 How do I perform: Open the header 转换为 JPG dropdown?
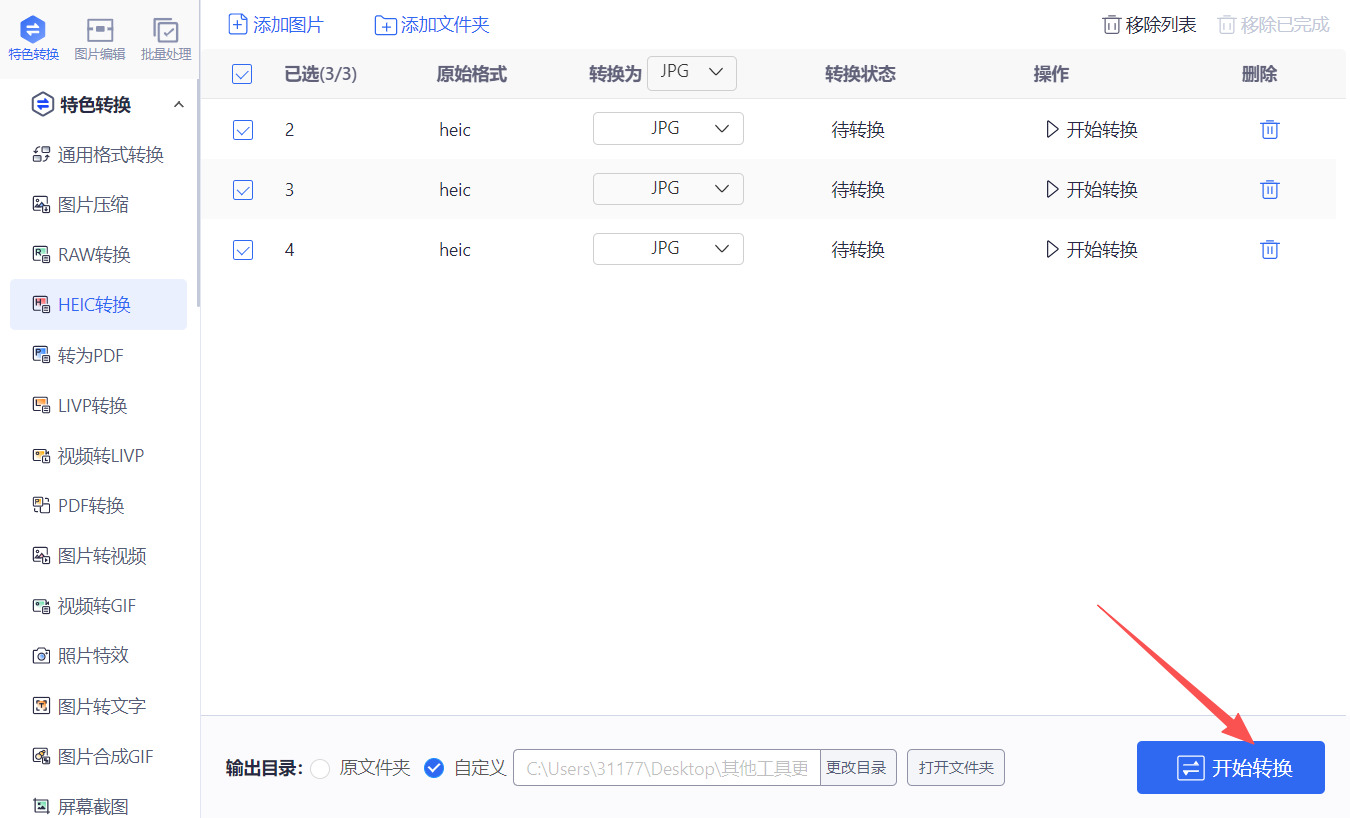(x=692, y=73)
